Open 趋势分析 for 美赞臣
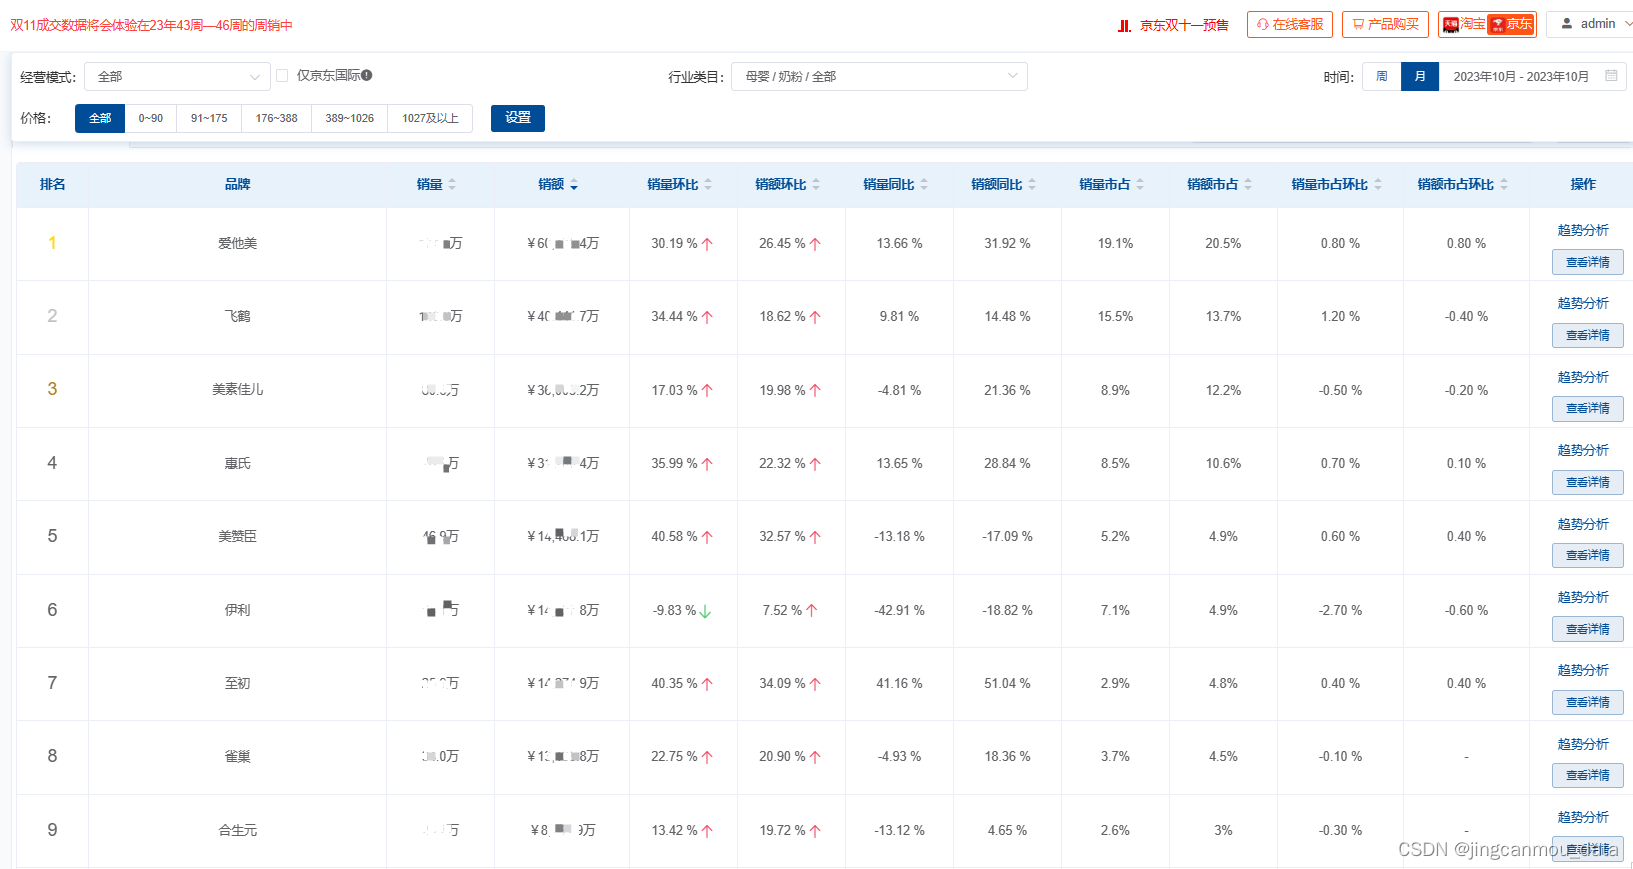Image resolution: width=1633 pixels, height=869 pixels. [x=1583, y=524]
